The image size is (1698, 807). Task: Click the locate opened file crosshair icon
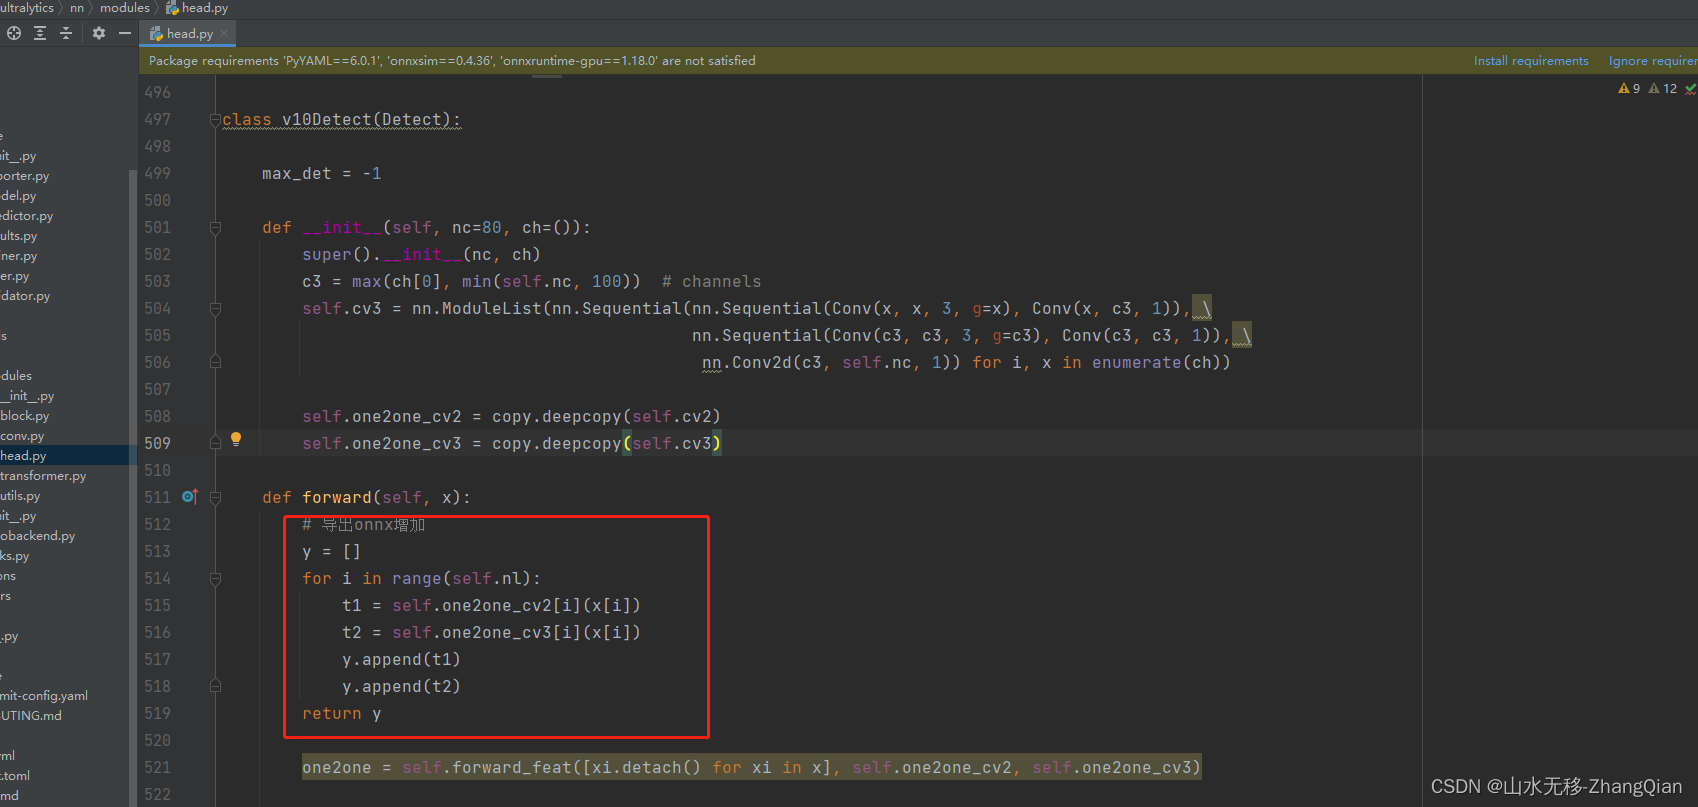(14, 33)
